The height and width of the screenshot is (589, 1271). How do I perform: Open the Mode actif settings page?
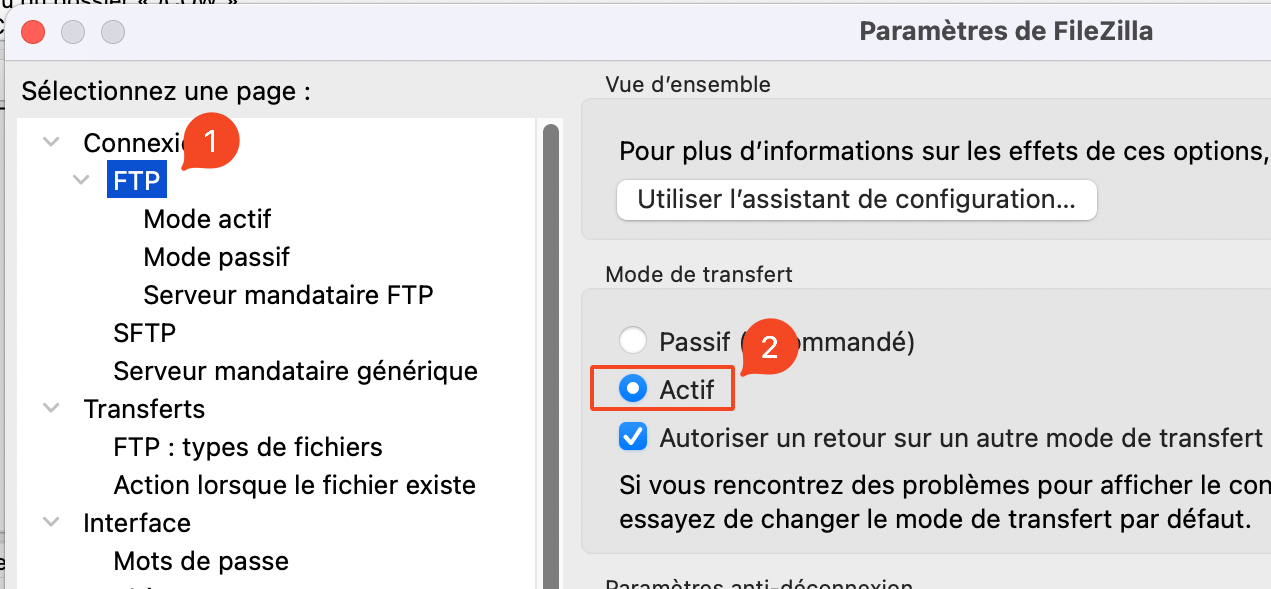(207, 219)
